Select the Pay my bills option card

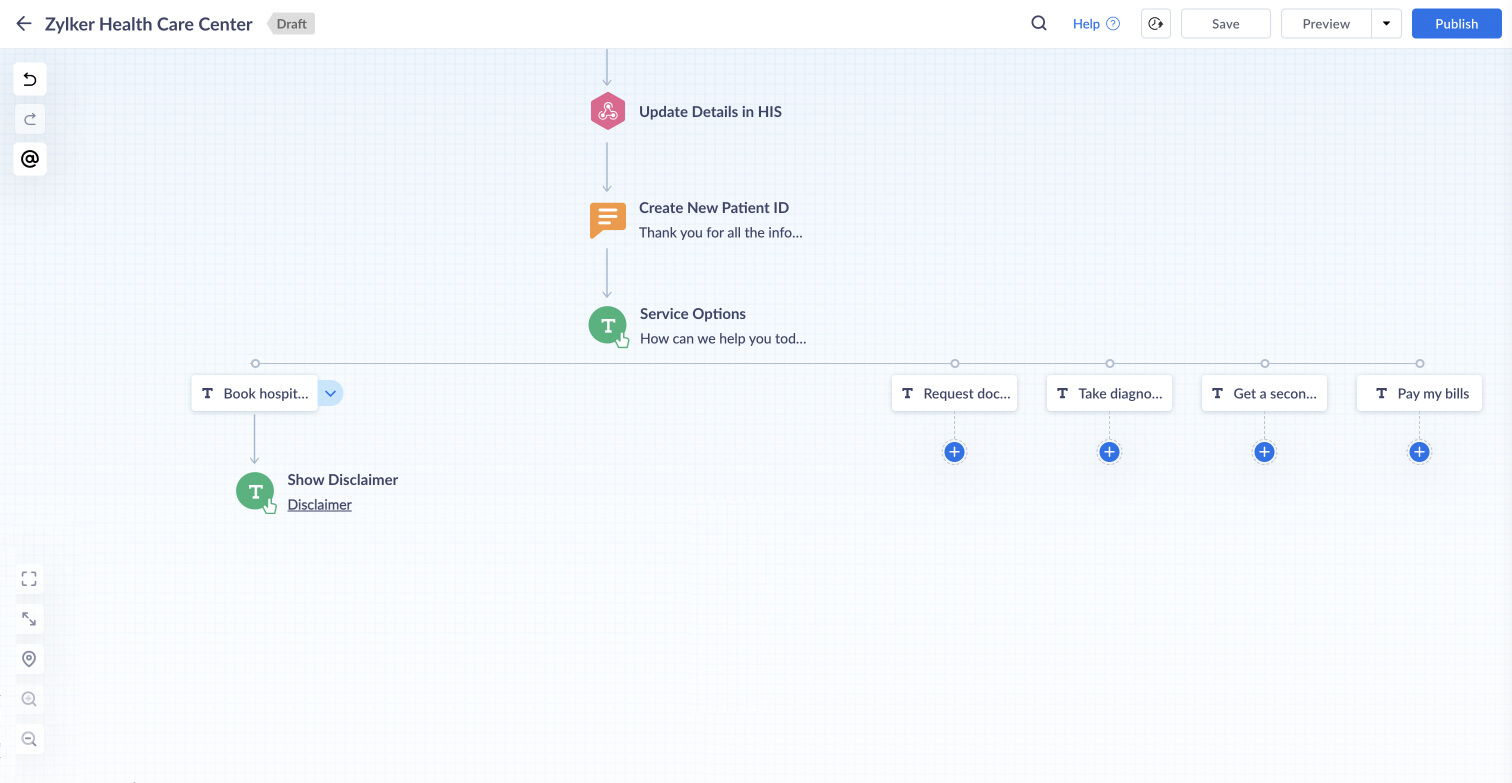coord(1419,393)
